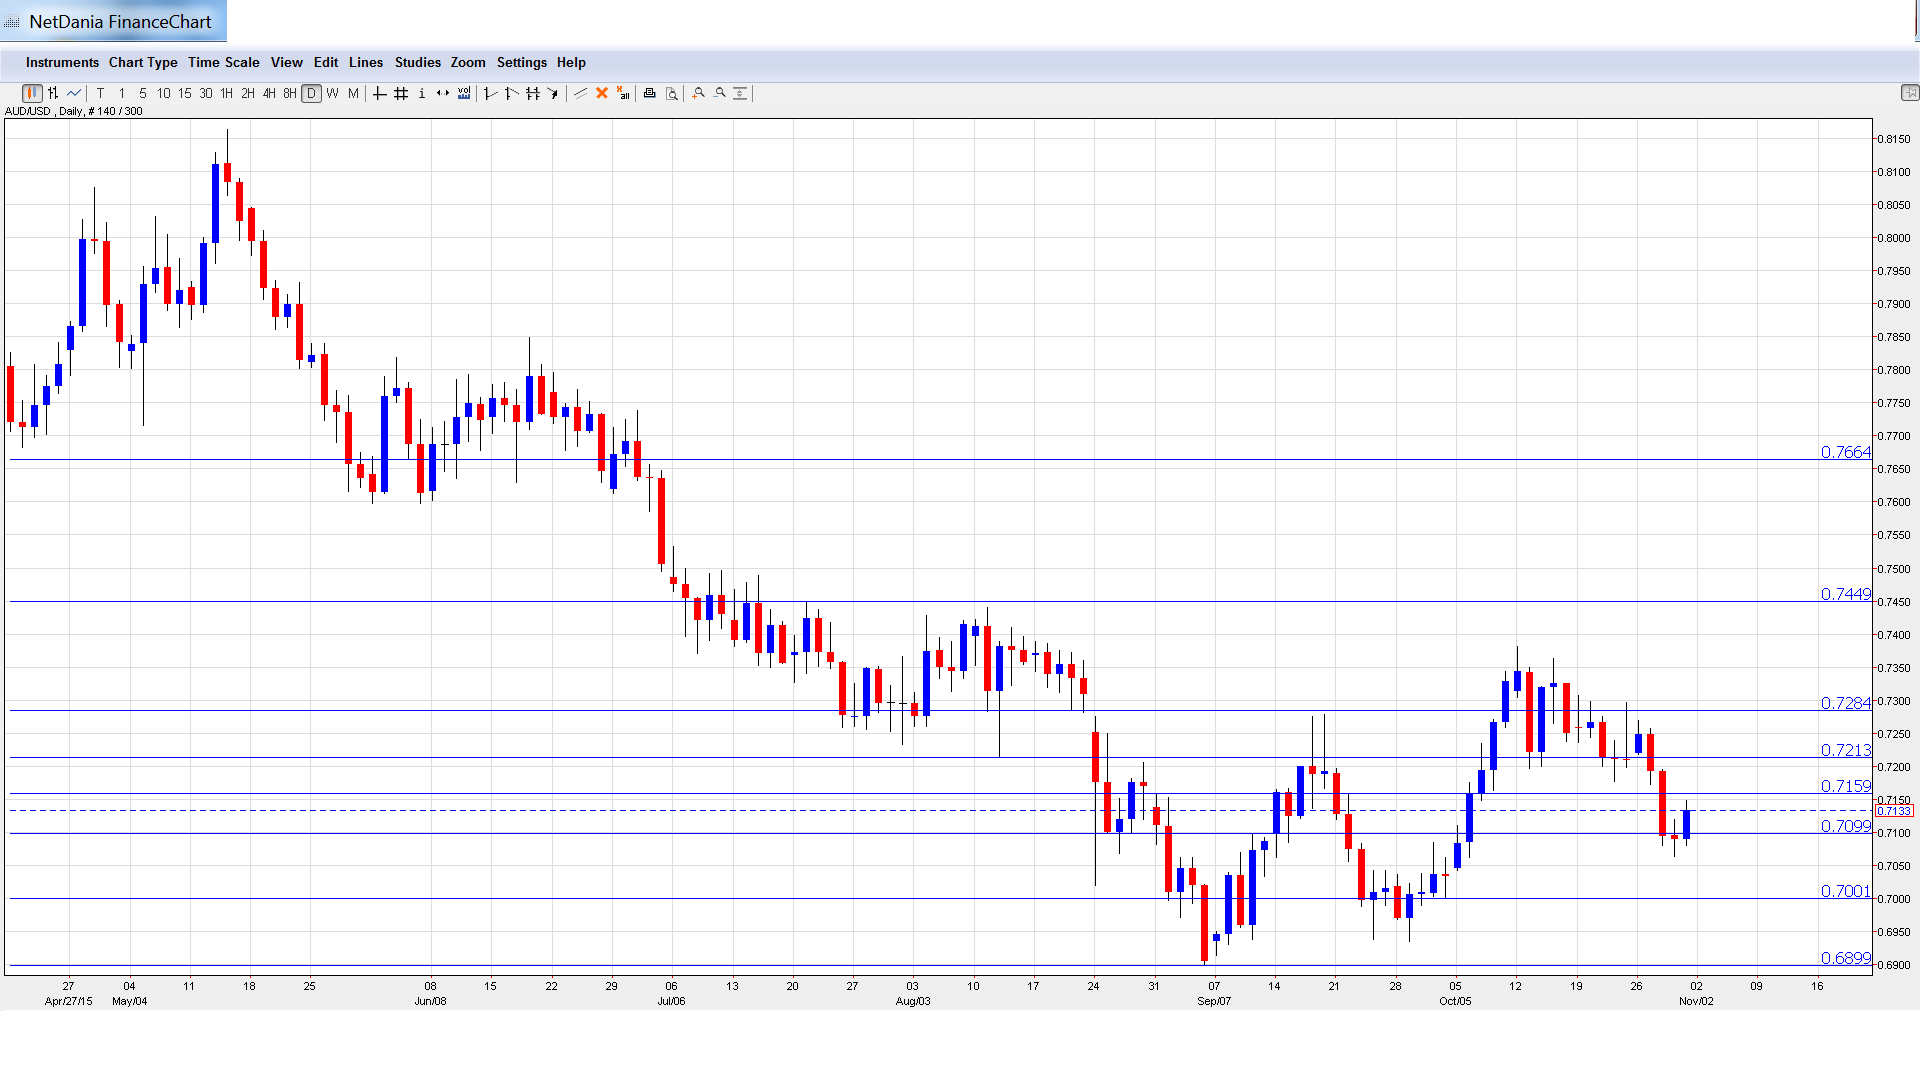Viewport: 1920px width, 1080px height.
Task: Toggle the volume display icon
Action: point(464,93)
